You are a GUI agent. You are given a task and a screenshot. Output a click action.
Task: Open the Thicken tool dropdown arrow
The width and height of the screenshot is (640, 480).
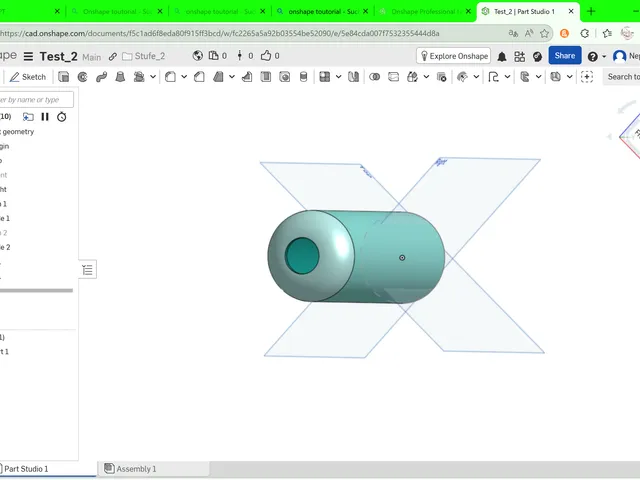point(153,77)
